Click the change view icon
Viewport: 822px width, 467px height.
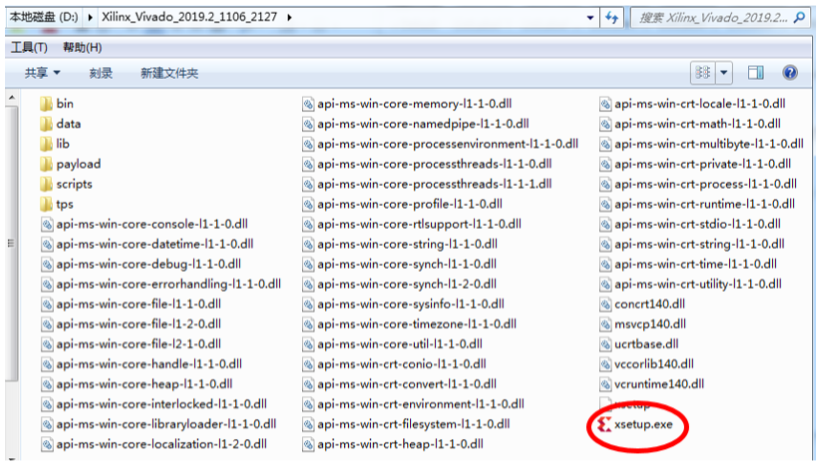702,72
